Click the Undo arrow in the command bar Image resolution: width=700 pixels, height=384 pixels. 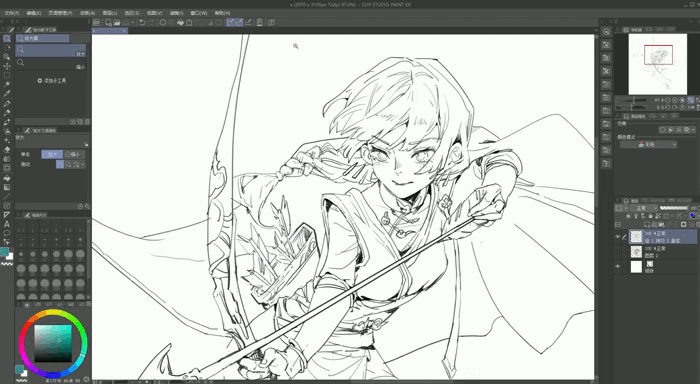pos(142,22)
